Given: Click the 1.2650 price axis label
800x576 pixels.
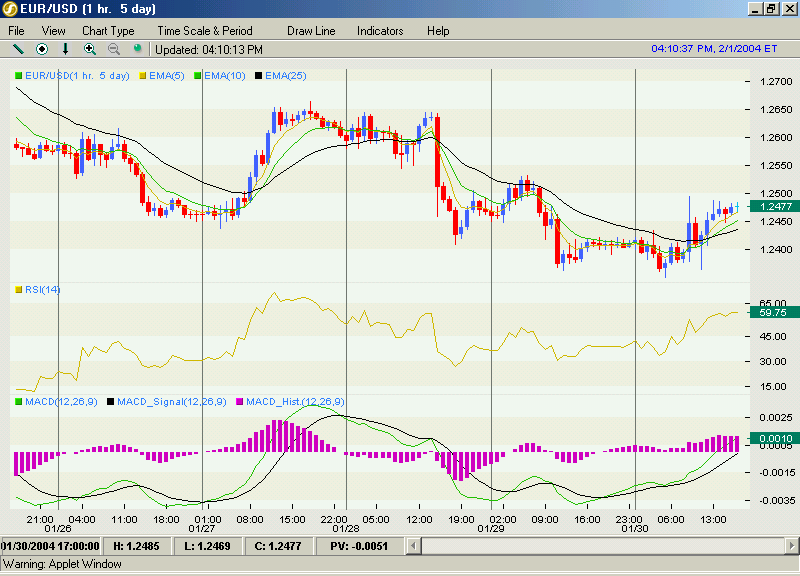Looking at the screenshot, I should pyautogui.click(x=776, y=110).
